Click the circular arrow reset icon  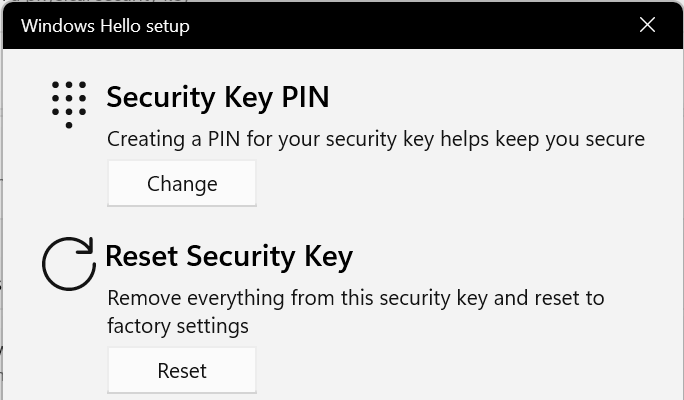(69, 264)
